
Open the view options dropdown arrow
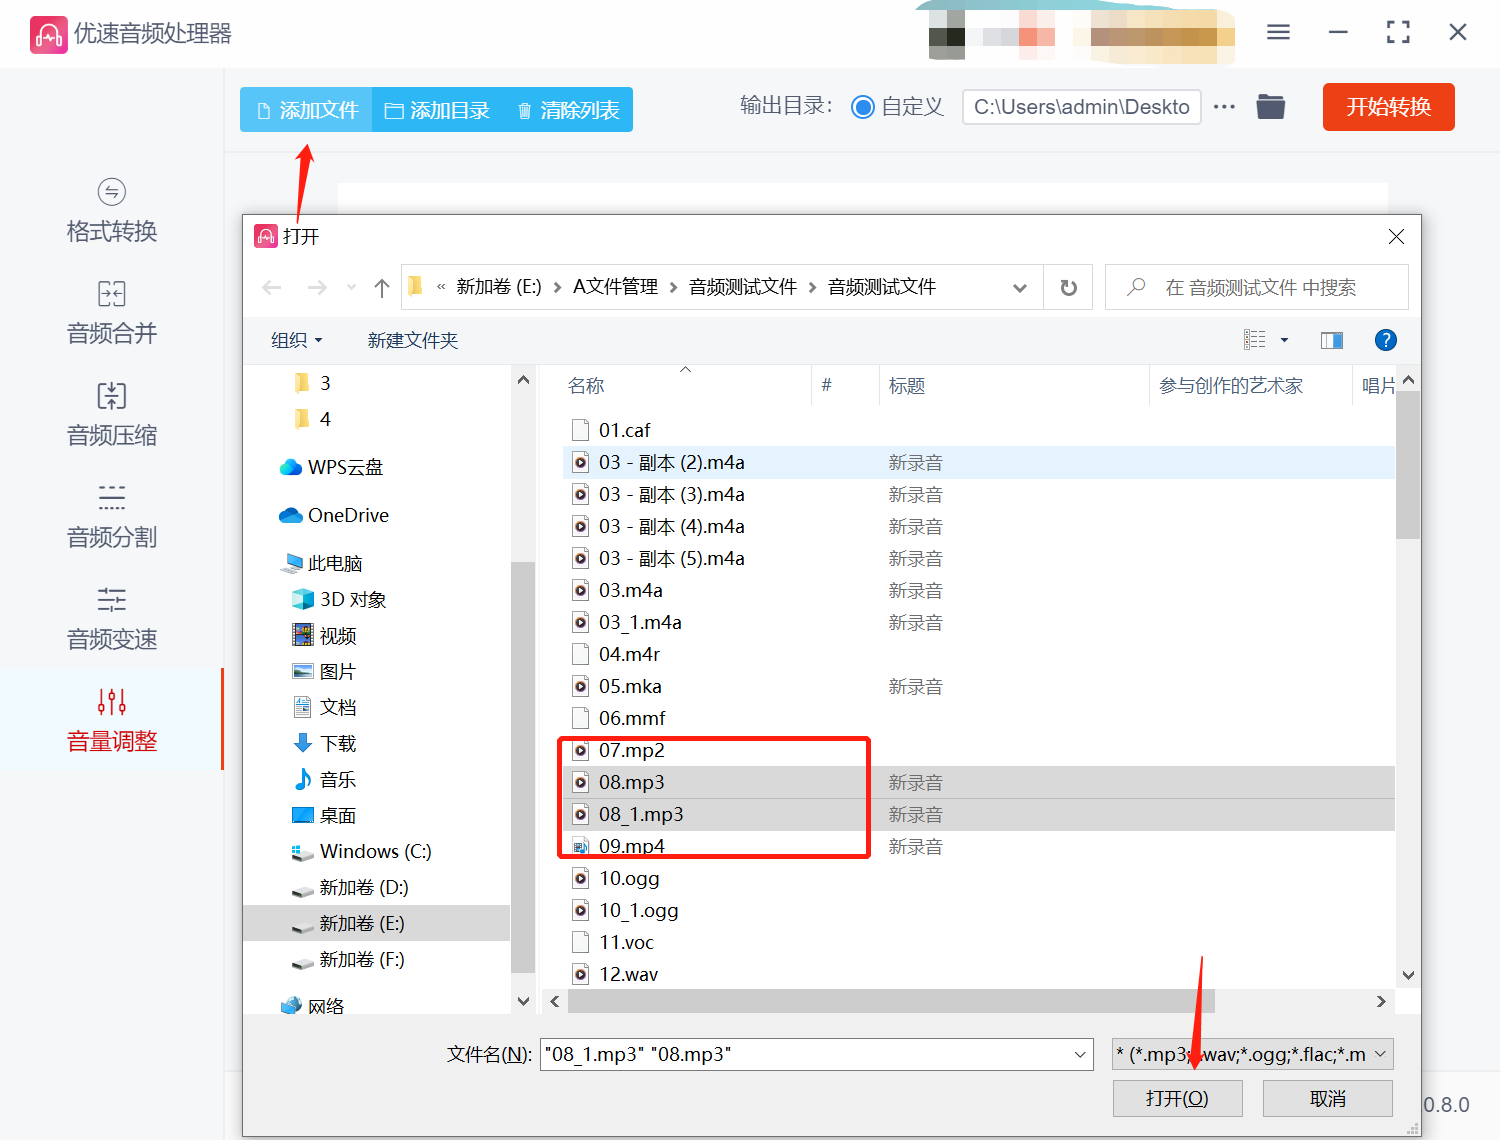tap(1284, 340)
